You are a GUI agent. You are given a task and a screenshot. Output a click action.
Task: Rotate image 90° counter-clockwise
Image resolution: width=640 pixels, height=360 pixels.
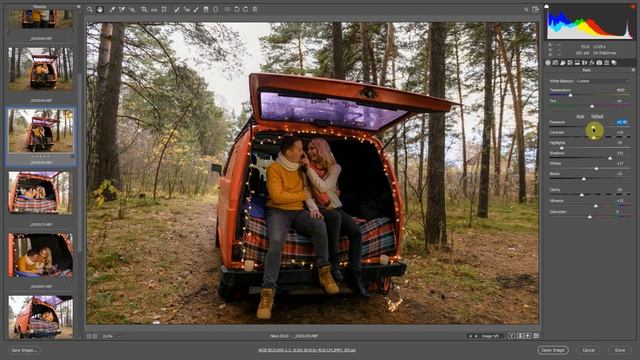[x=237, y=9]
